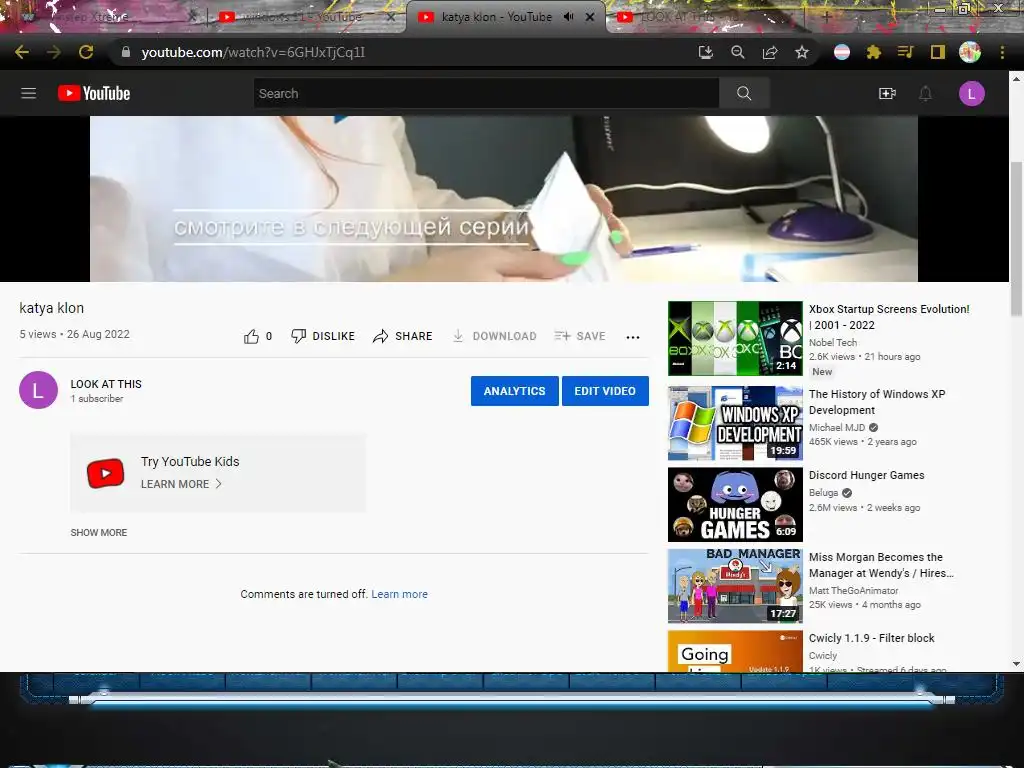Click the search magnifier button
This screenshot has width=1024, height=768.
(744, 93)
